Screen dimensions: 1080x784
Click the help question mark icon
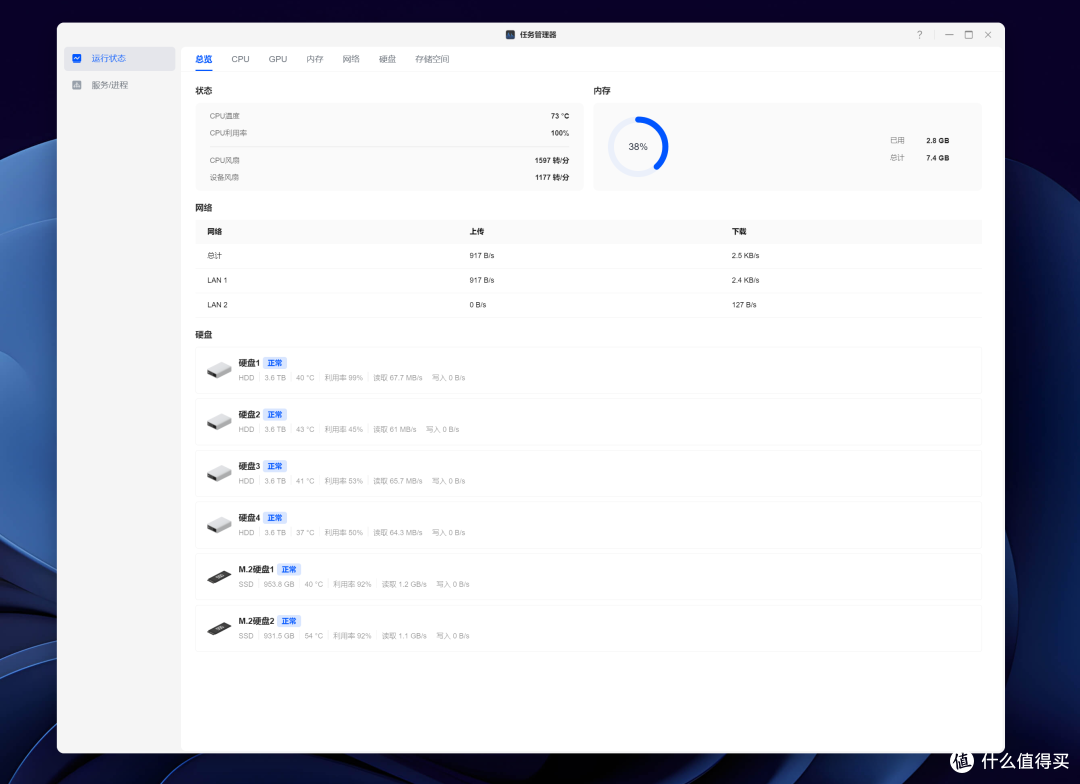coord(920,34)
